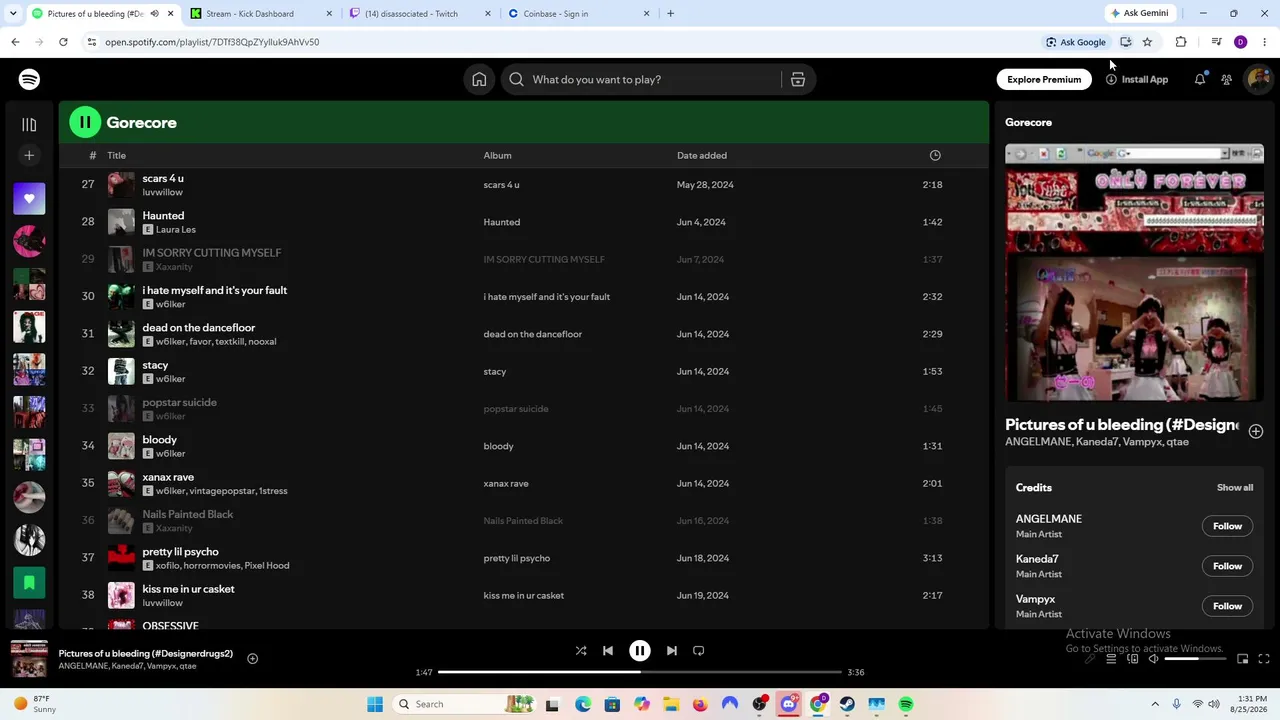
Task: Open Discord from the taskbar
Action: tap(789, 704)
